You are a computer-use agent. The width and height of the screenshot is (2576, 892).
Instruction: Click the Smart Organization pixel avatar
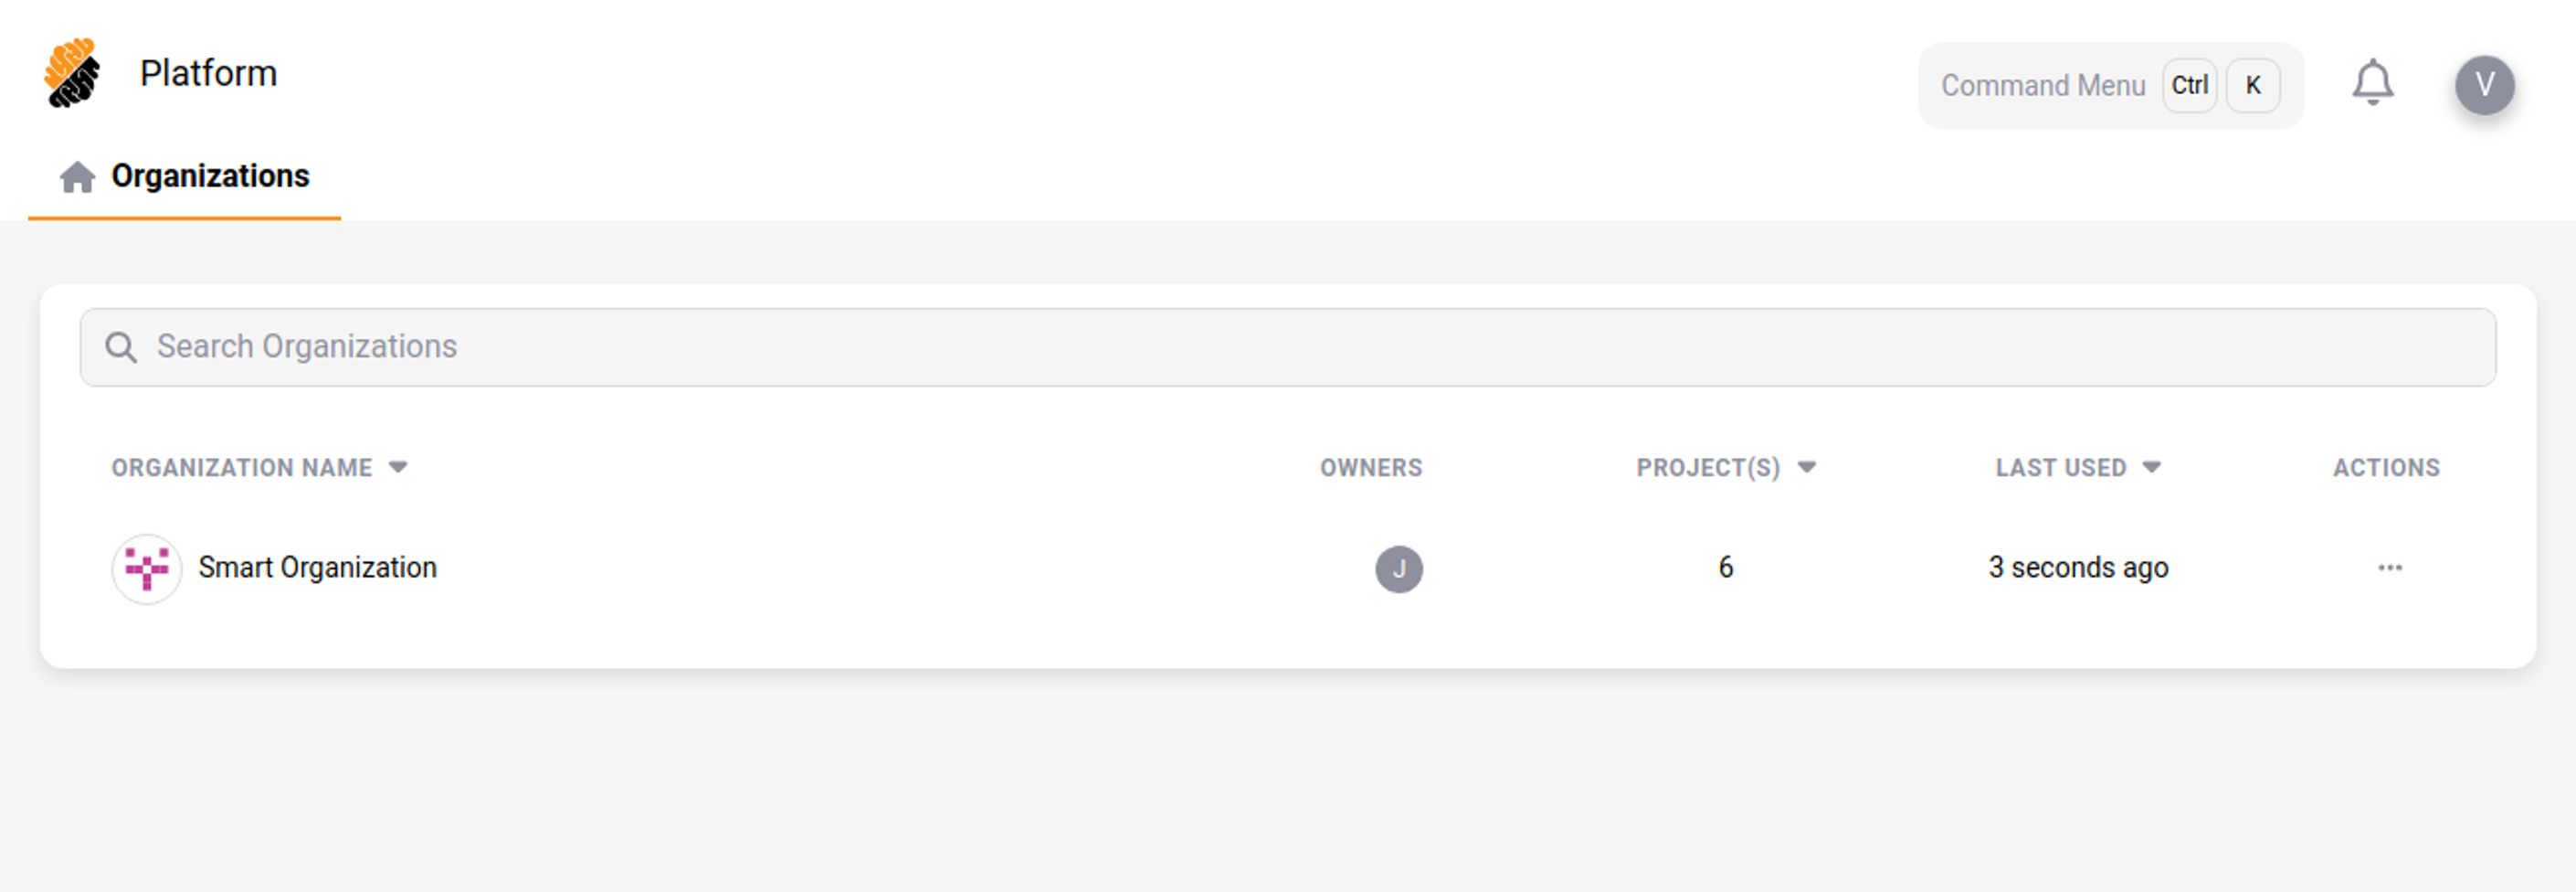pos(147,569)
